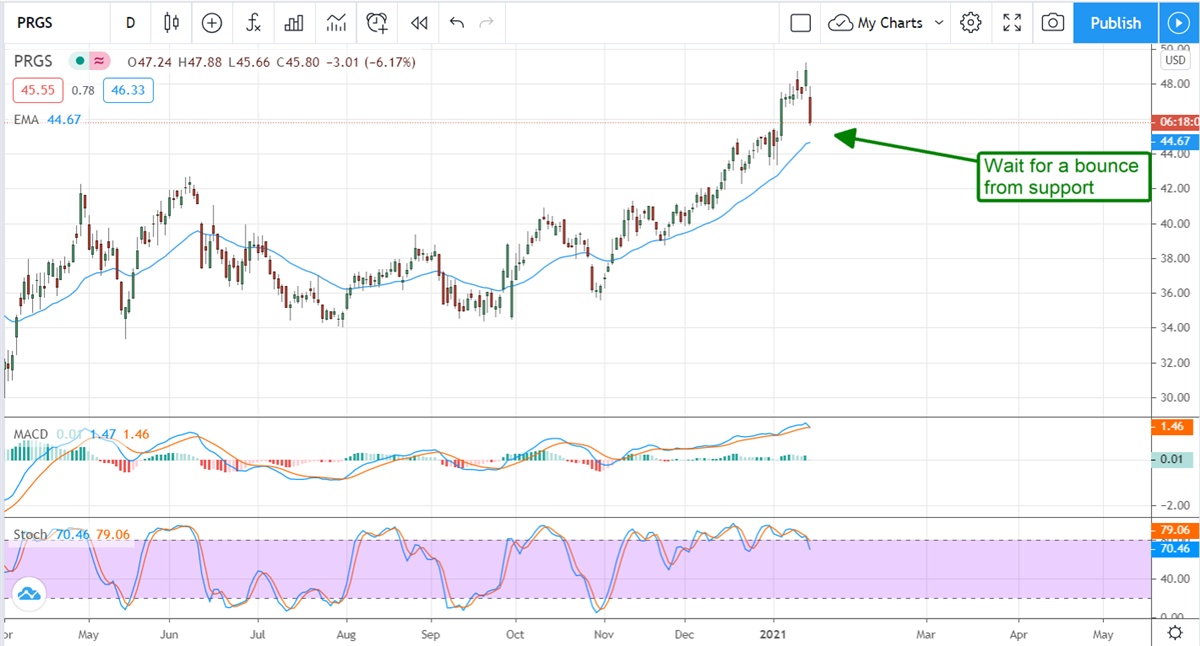Open the fx indicators menu

(254, 22)
